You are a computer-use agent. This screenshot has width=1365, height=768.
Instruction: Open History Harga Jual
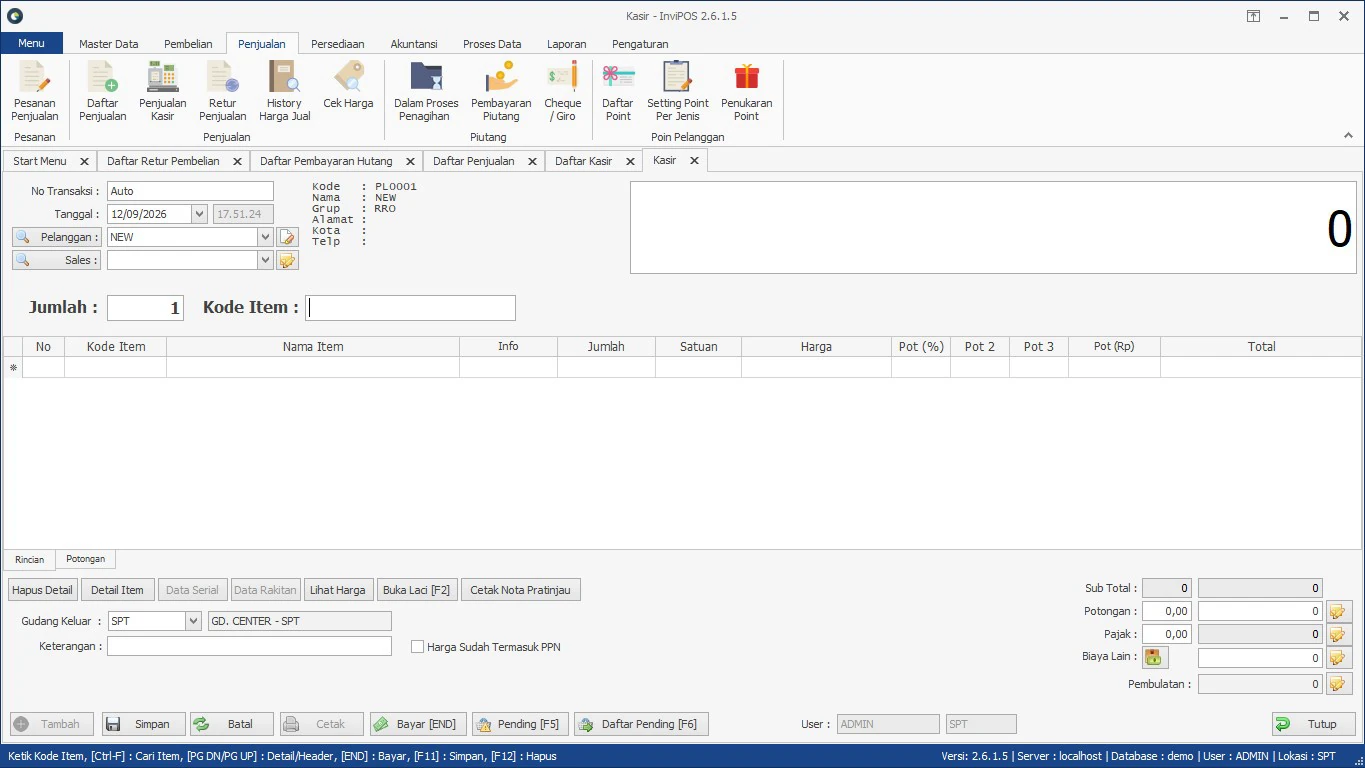pos(284,91)
